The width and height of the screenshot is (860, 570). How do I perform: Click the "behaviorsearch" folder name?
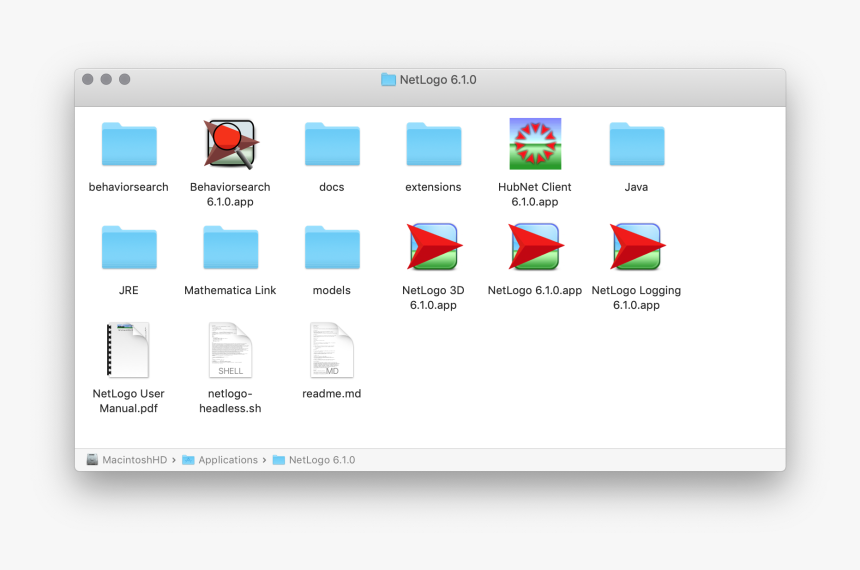click(129, 187)
